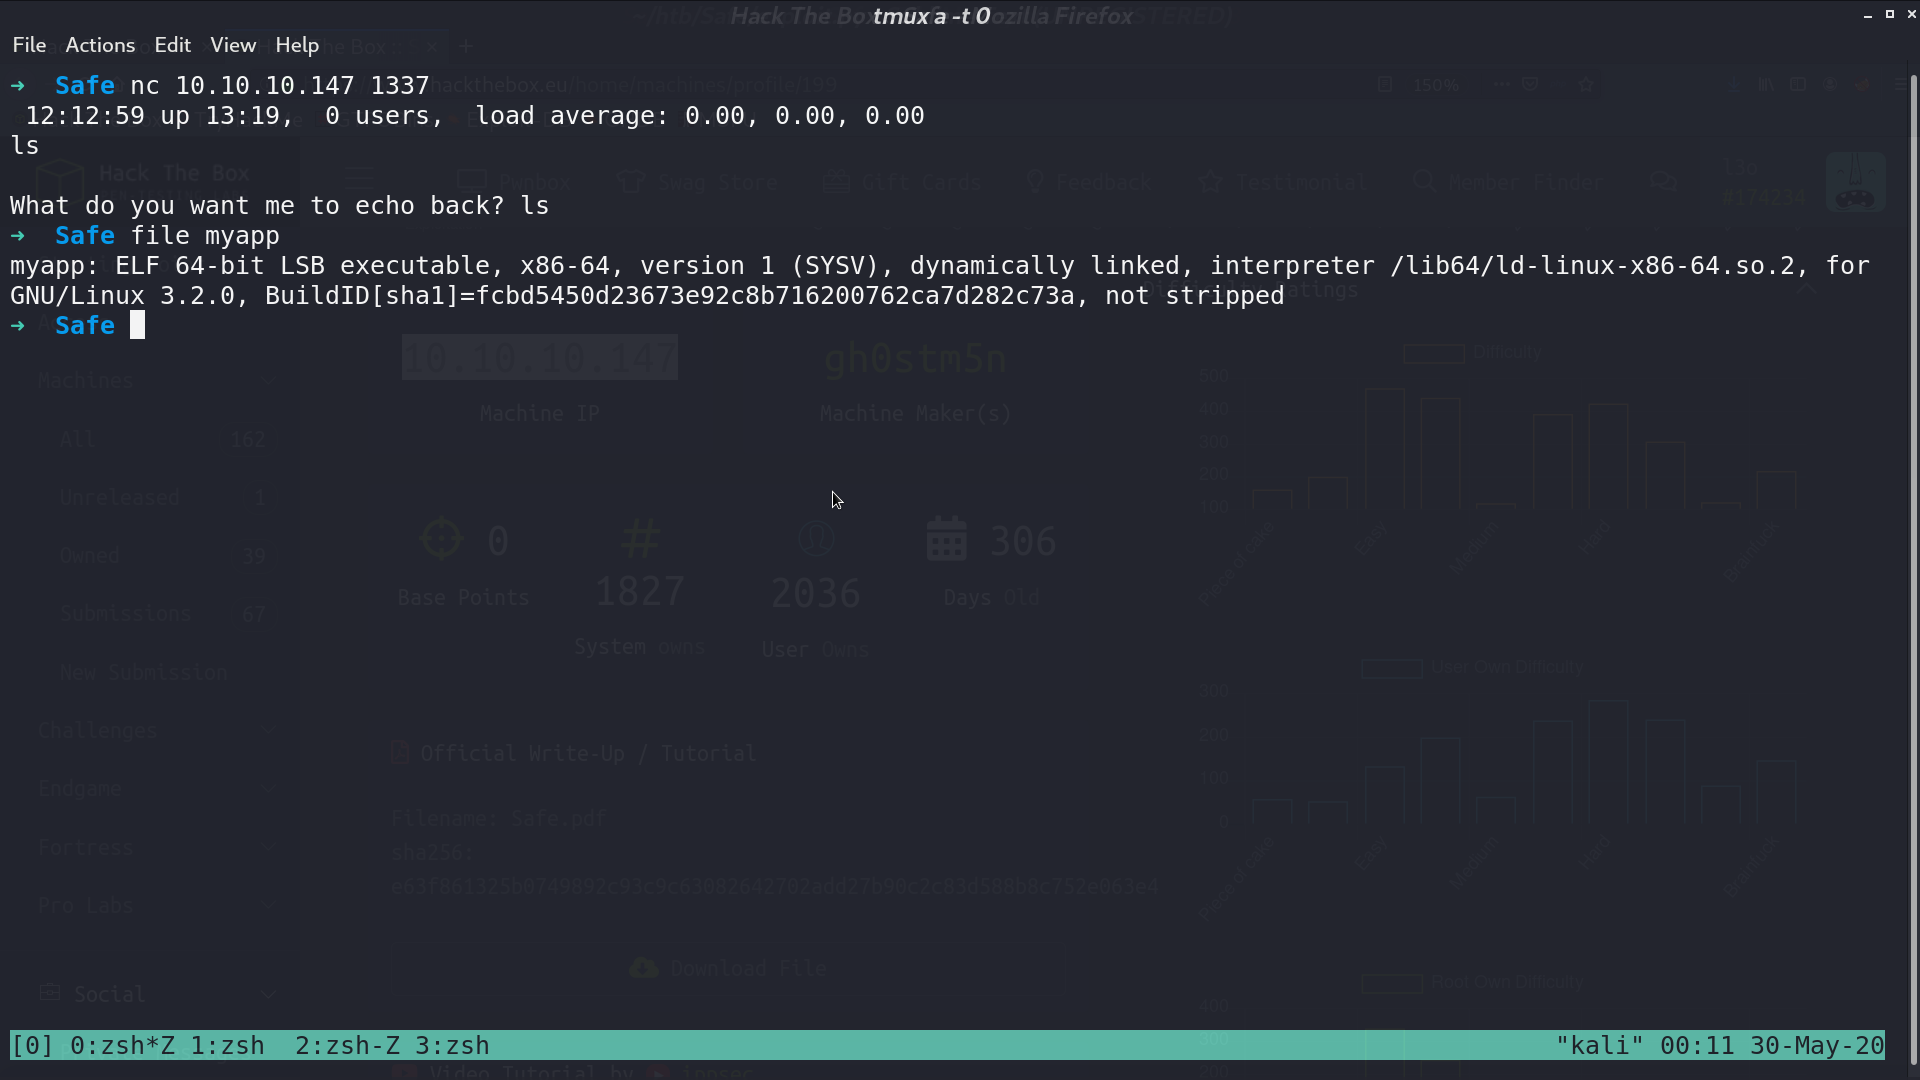Image resolution: width=1920 pixels, height=1080 pixels.
Task: Switch to tmux window 2:zsh
Action: point(347,1046)
